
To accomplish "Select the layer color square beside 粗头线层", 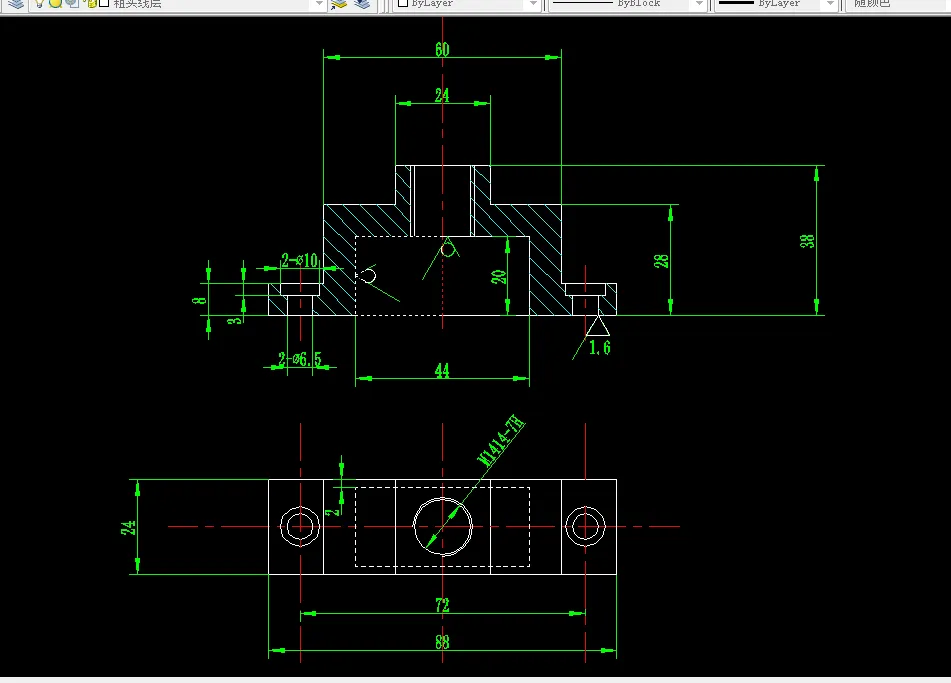I will [104, 4].
